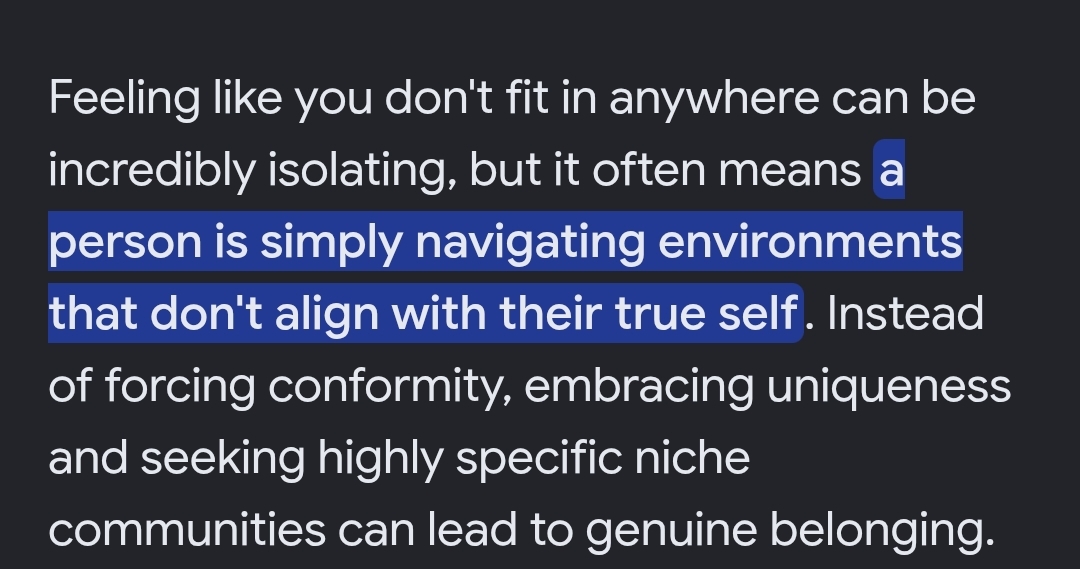This screenshot has height=569, width=1080.
Task: Click the word 'communities'
Action: point(187,529)
